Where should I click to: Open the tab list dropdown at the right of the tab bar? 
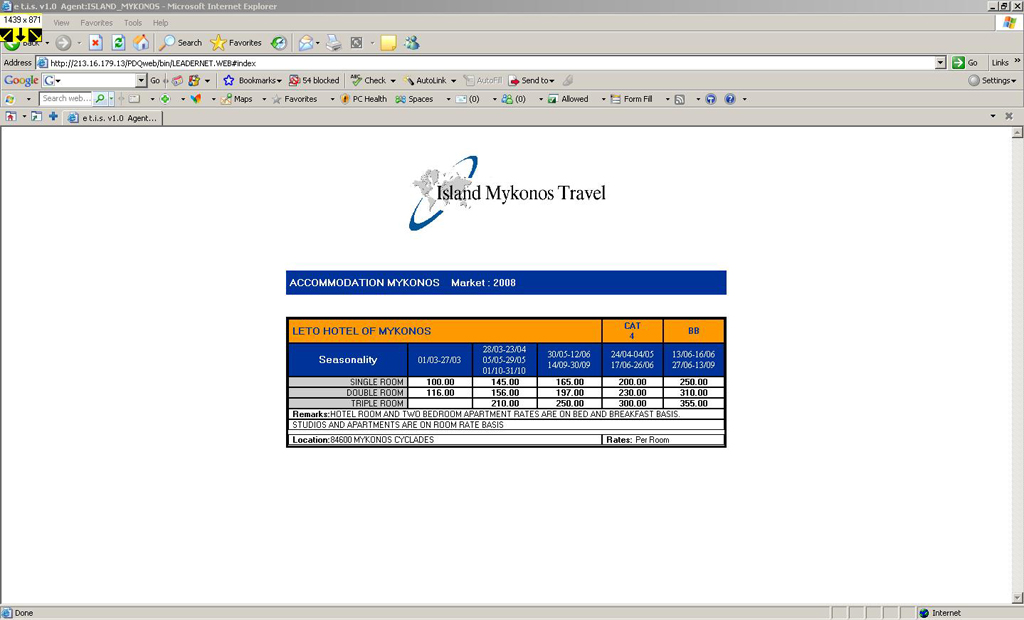(x=993, y=116)
